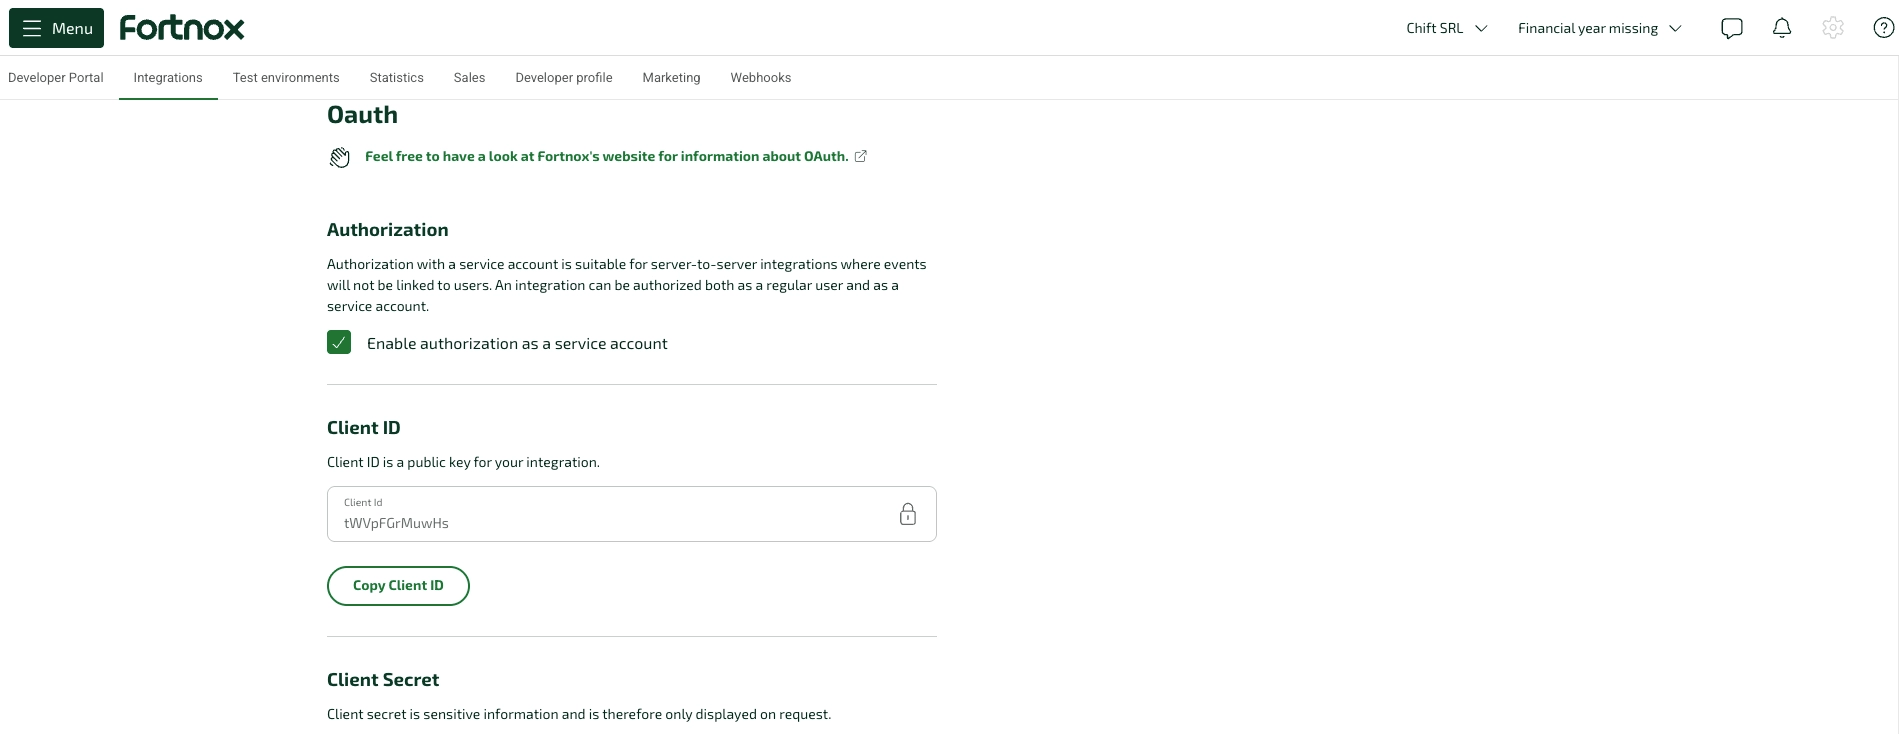Open the Financial year missing dropdown
This screenshot has width=1899, height=734.
(x=1599, y=28)
